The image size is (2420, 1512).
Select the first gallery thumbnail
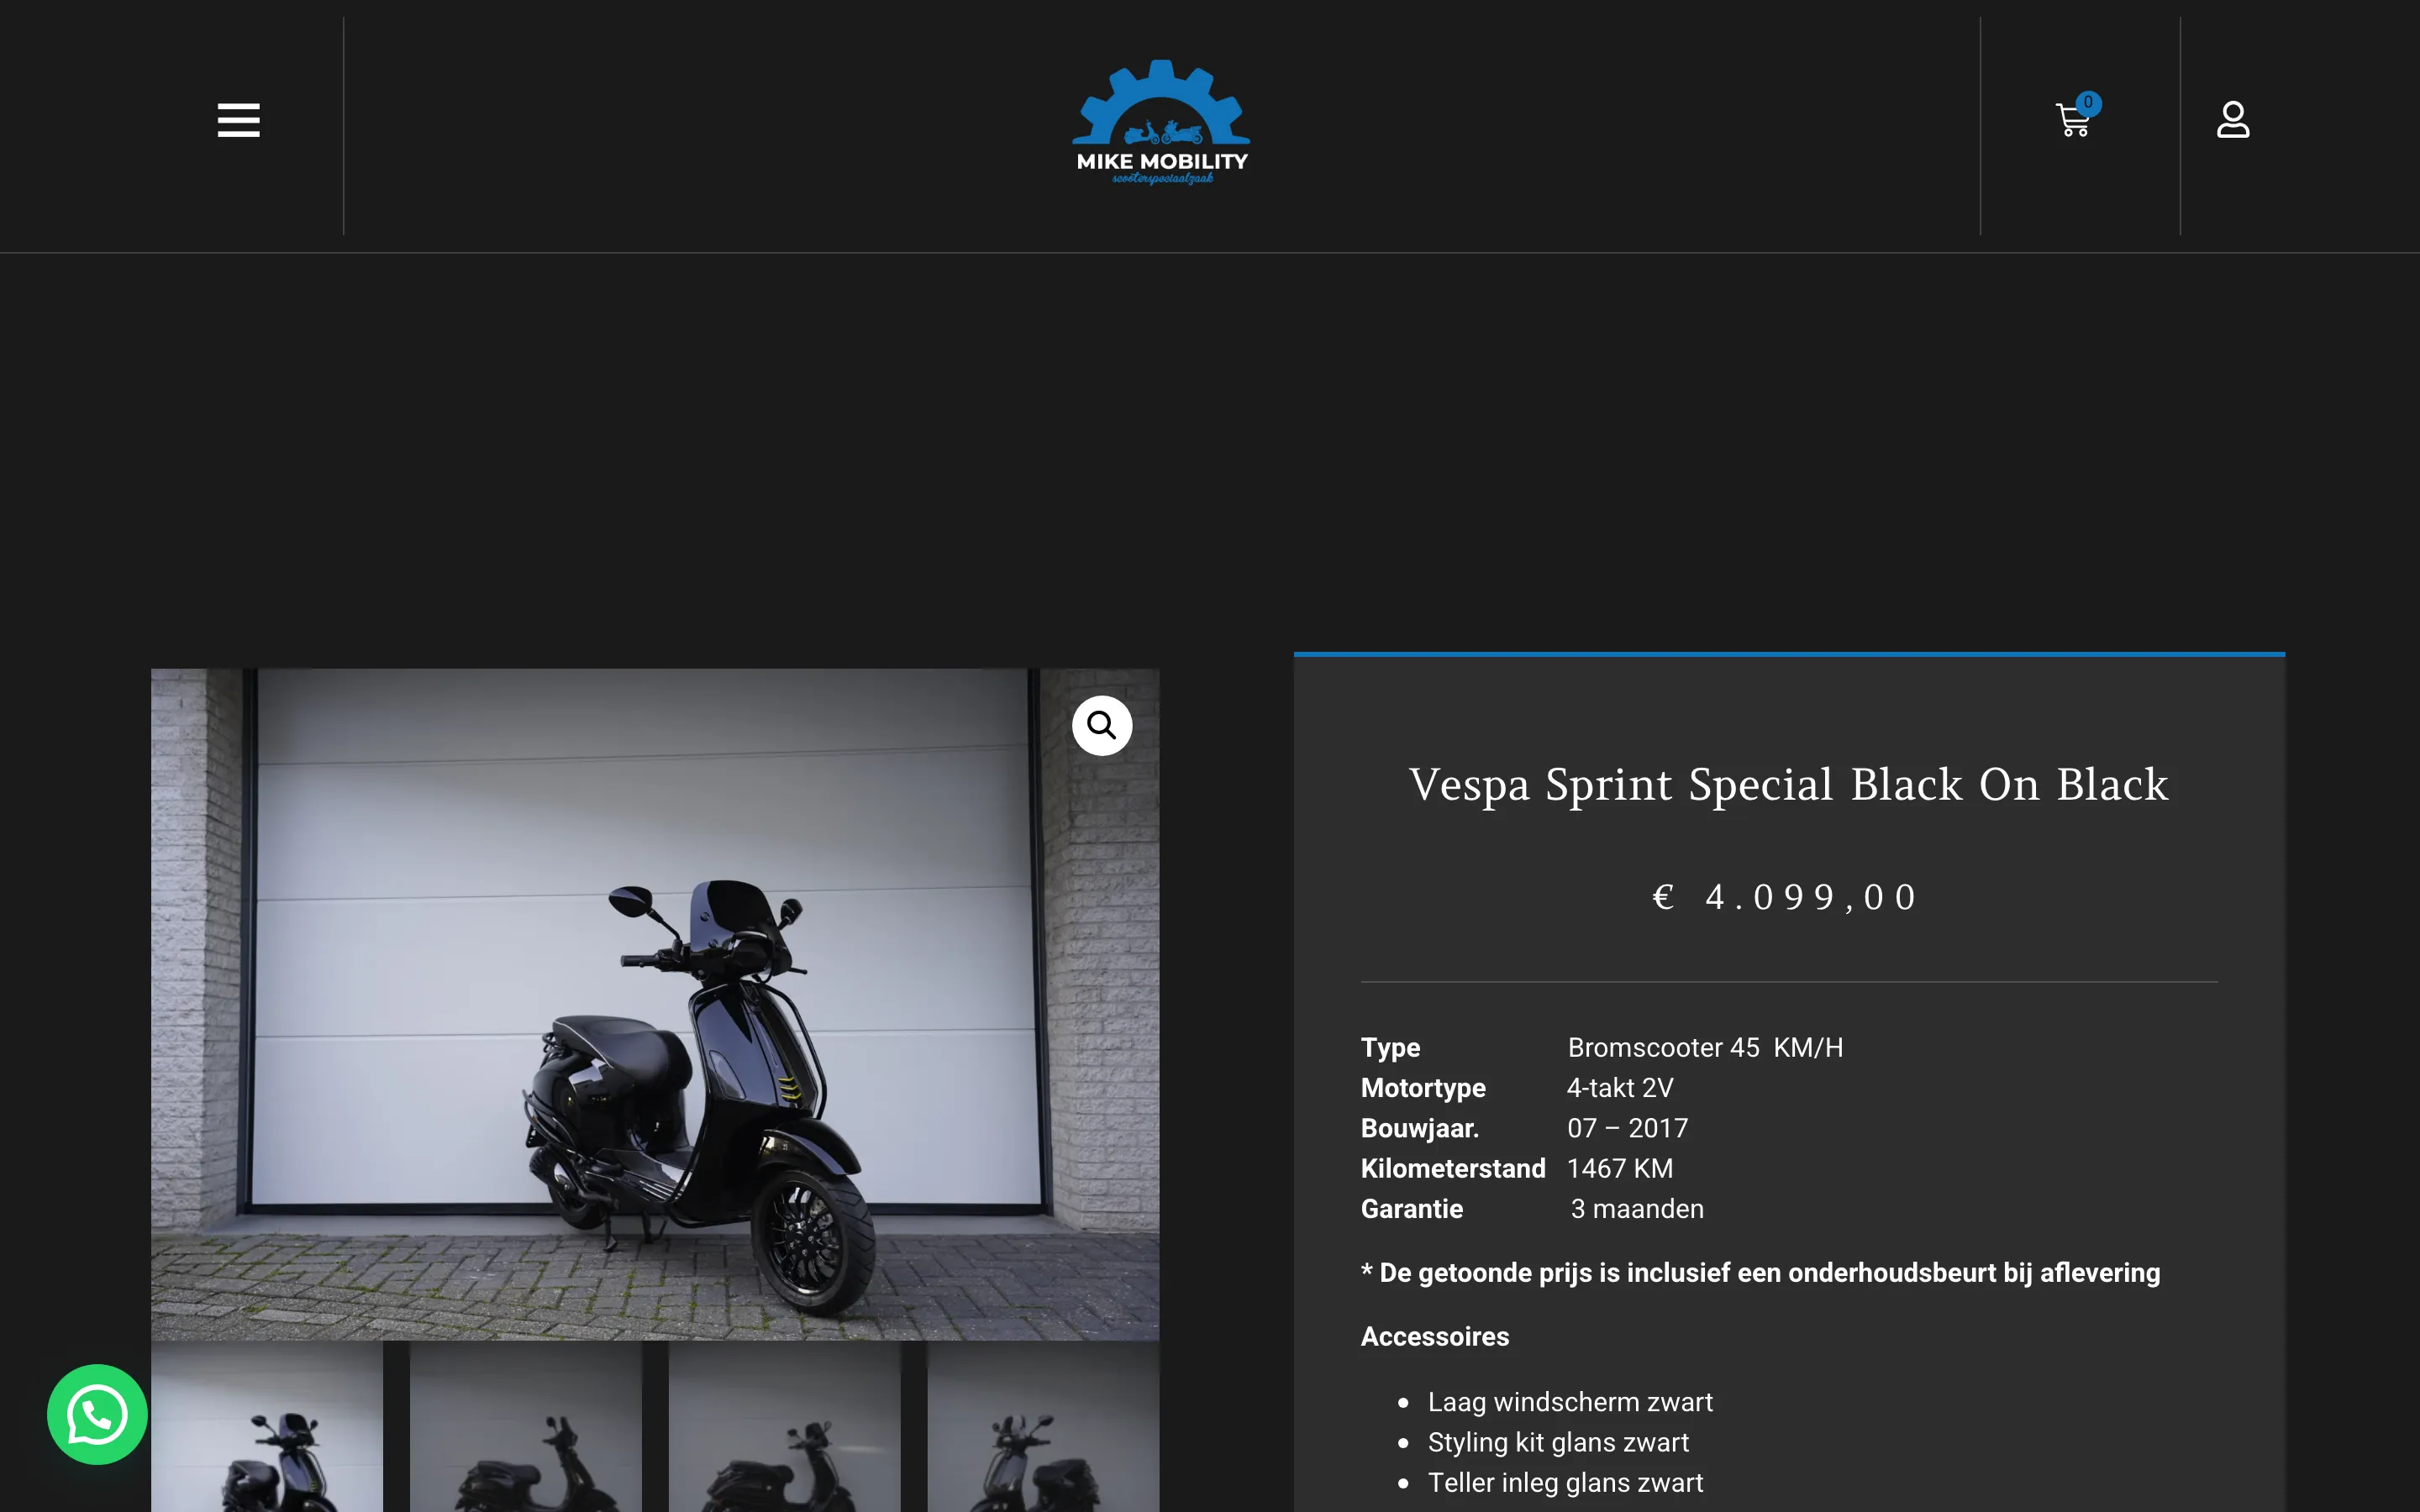coord(267,1427)
